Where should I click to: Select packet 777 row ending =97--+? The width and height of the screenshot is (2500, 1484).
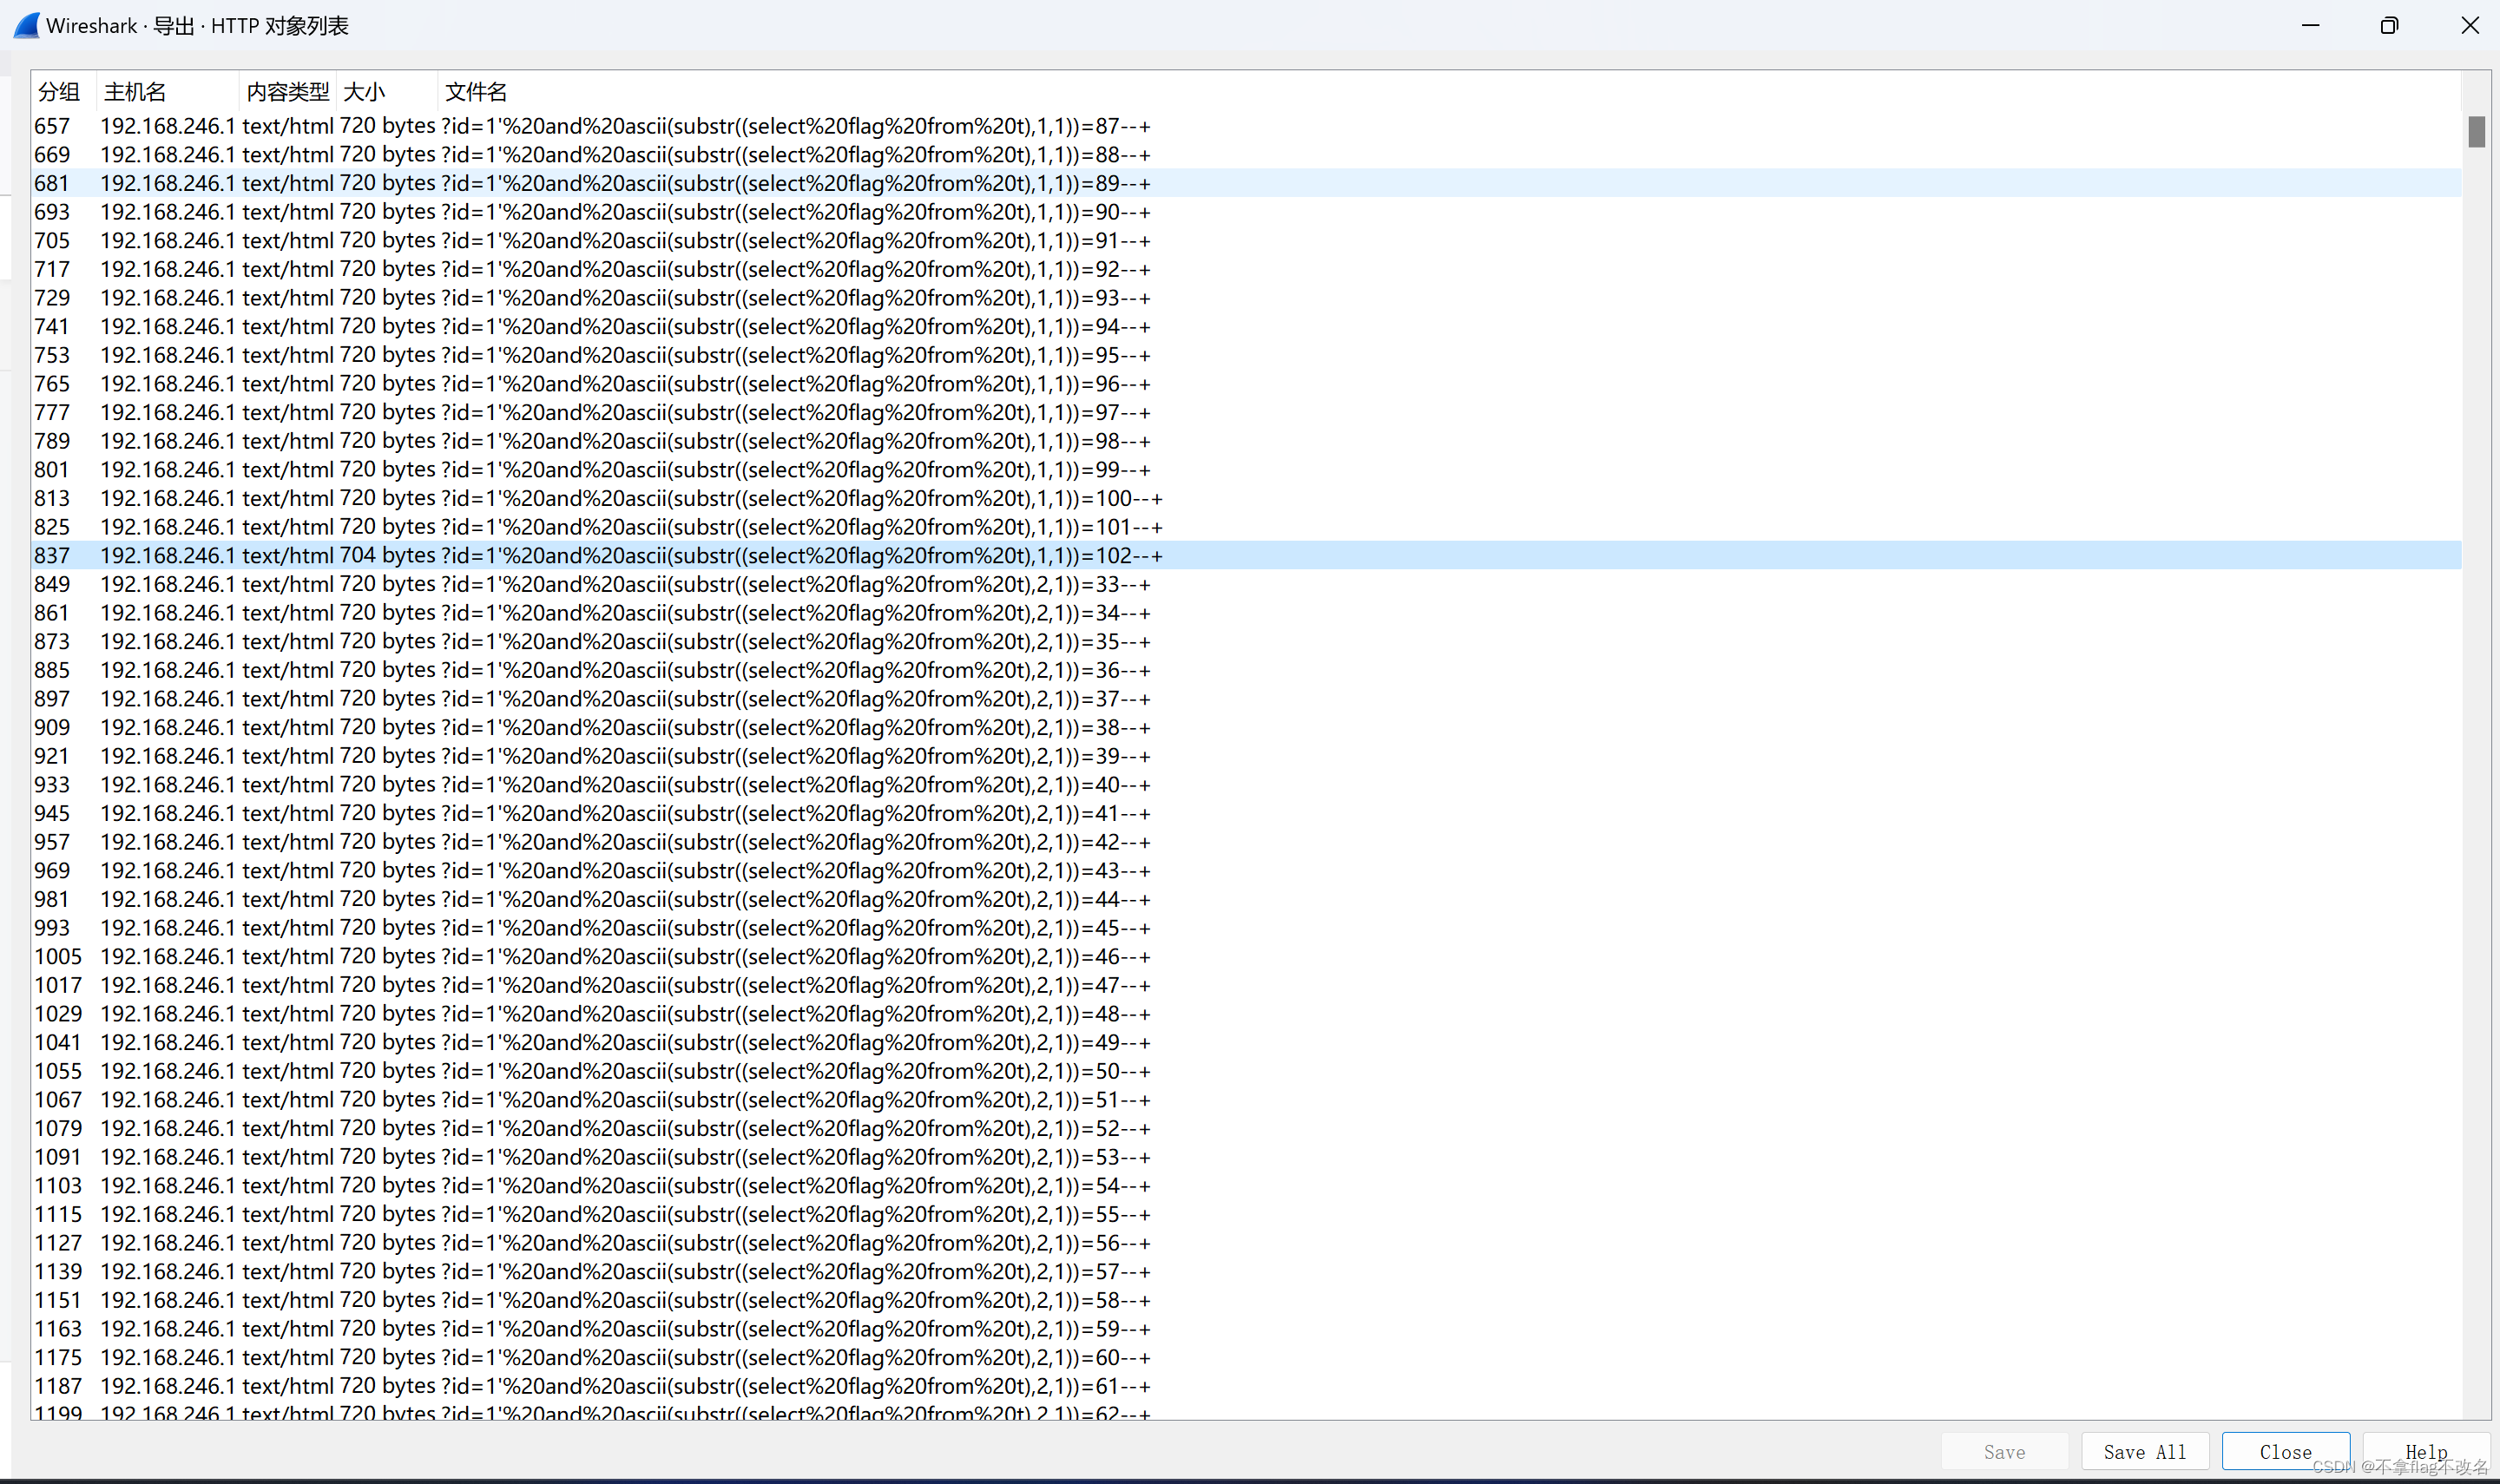tap(1246, 412)
